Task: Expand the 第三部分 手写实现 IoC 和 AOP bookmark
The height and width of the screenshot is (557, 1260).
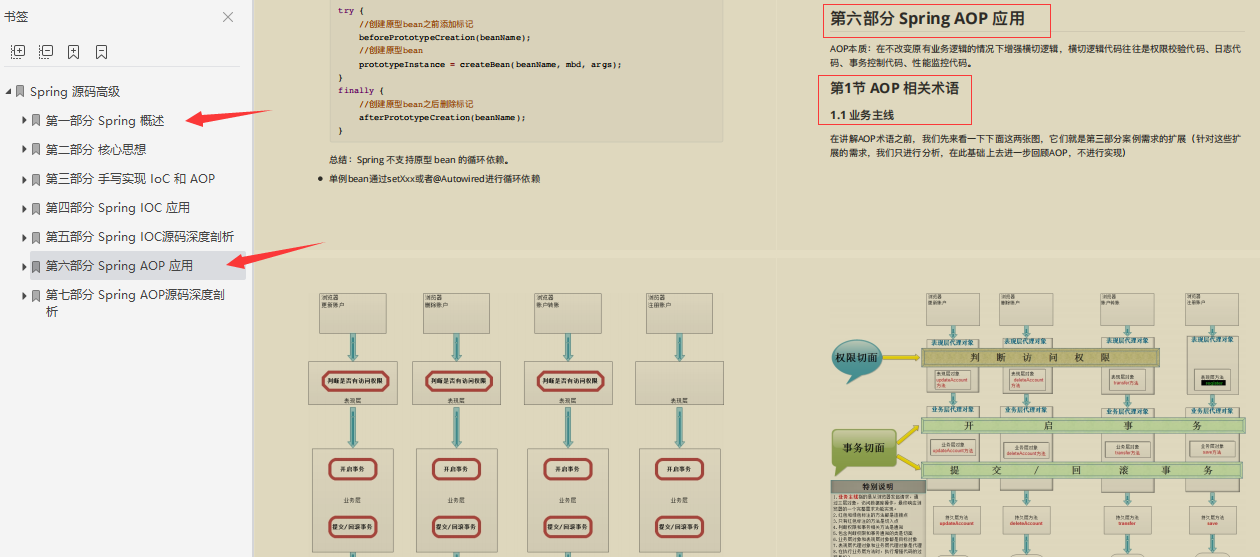Action: 24,178
